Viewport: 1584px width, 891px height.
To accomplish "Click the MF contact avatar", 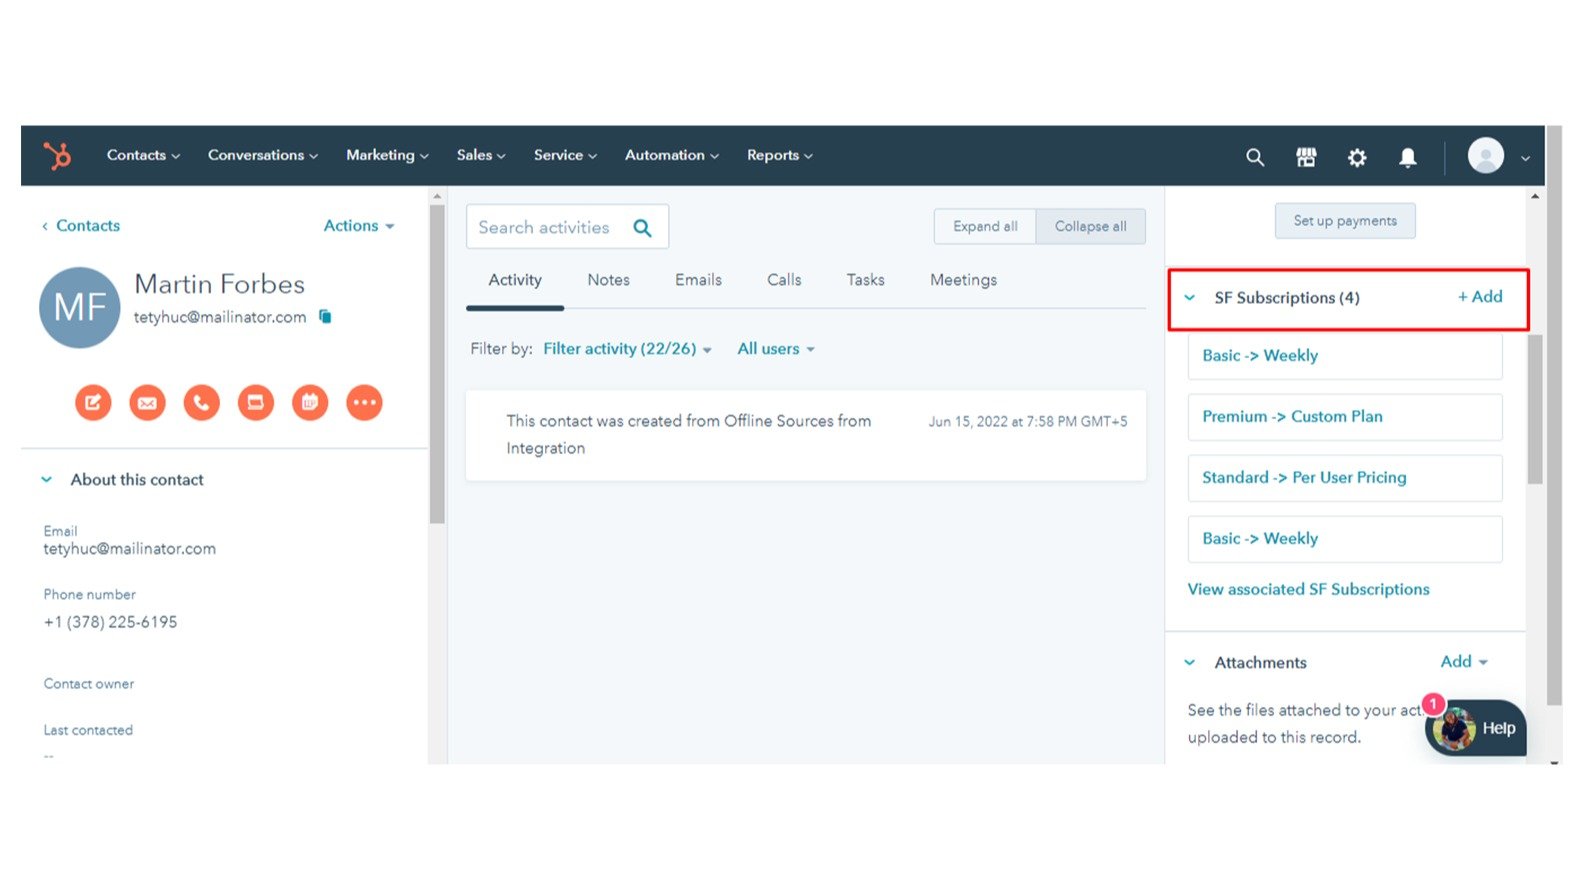I will point(80,307).
